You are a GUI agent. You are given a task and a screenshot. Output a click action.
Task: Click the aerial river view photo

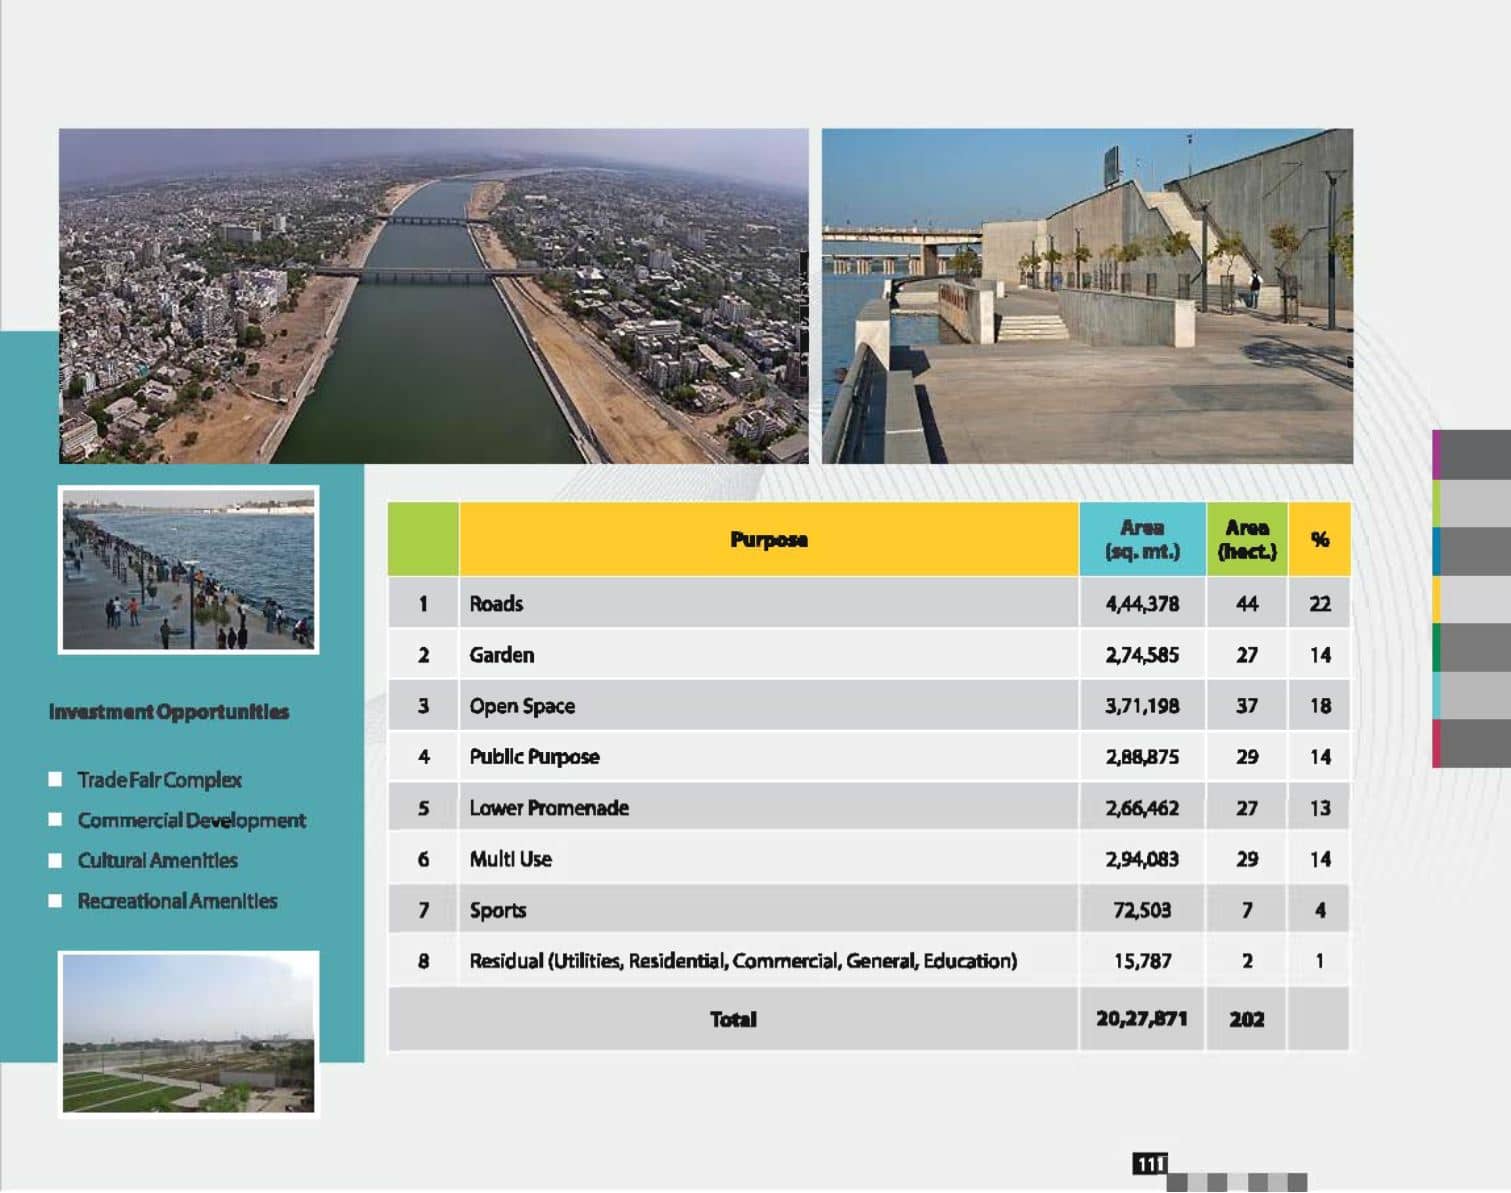click(433, 296)
